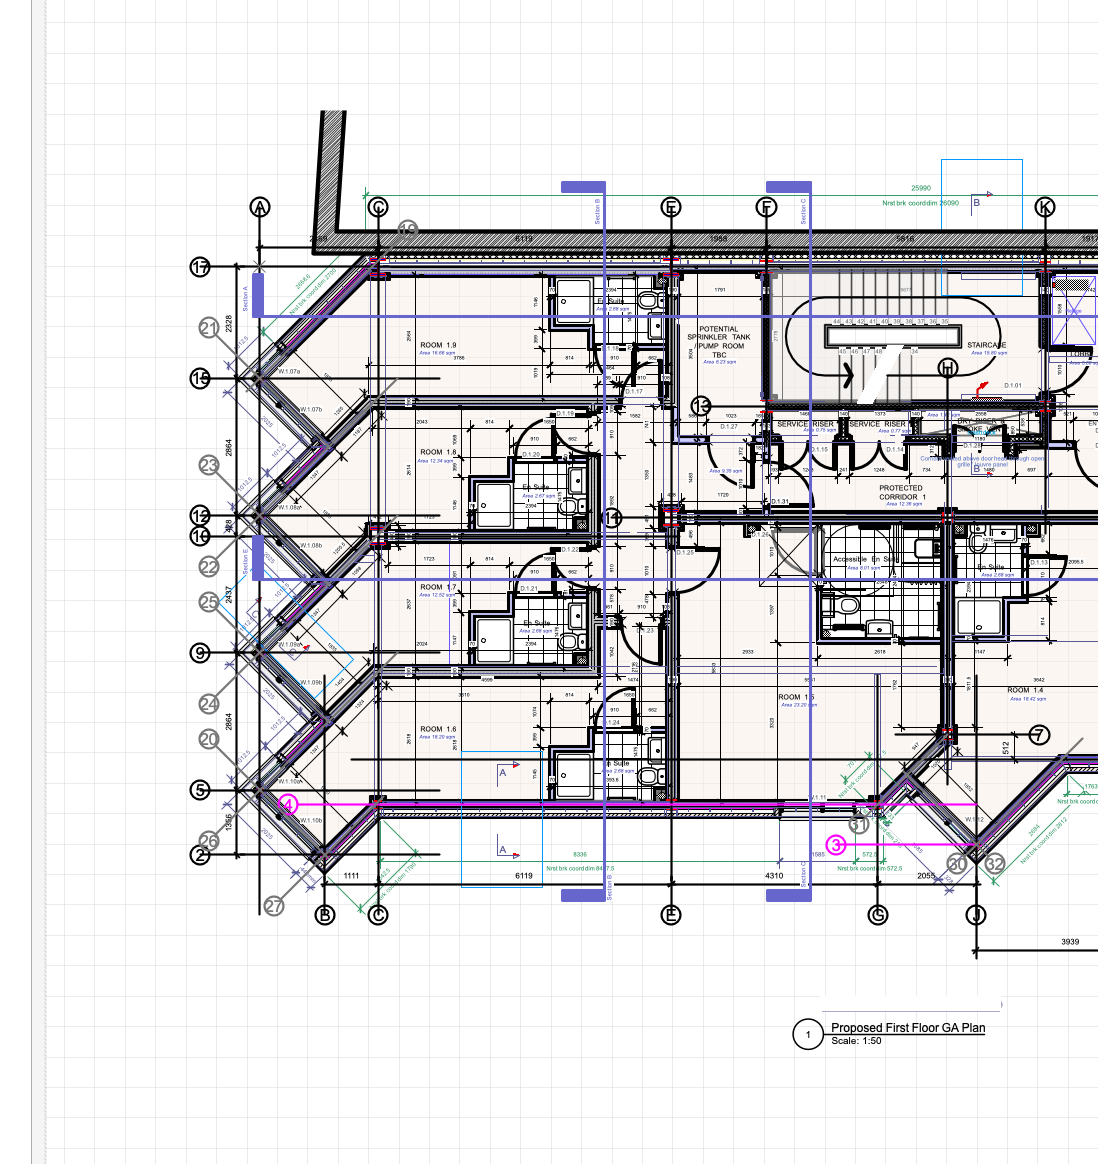This screenshot has width=1098, height=1164.
Task: Click magenta grid bubble 4
Action: [x=288, y=805]
